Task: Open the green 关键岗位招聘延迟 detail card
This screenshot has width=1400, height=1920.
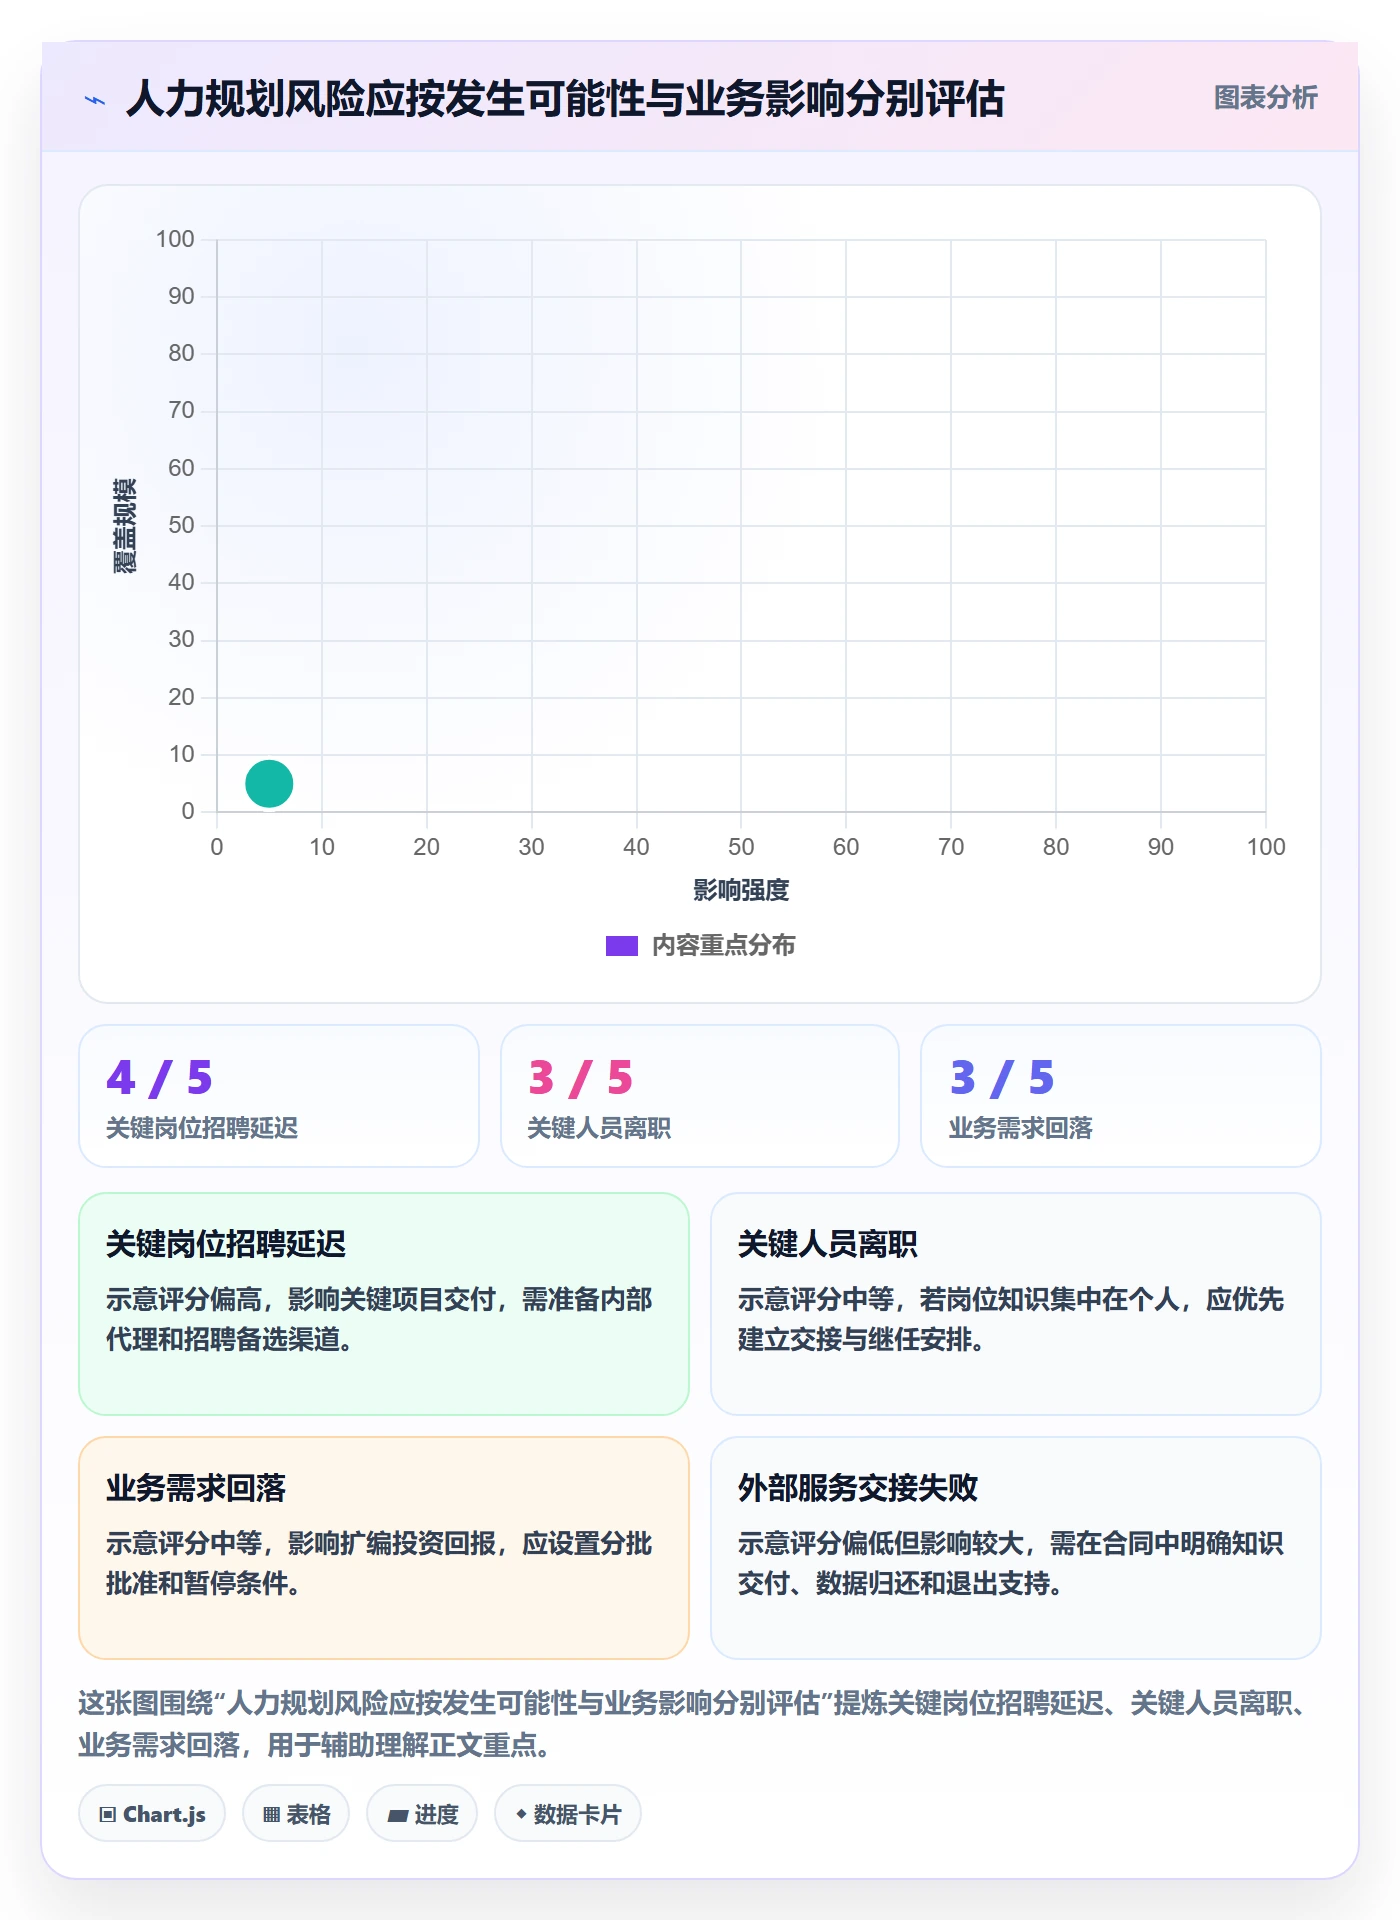Action: coord(384,1303)
